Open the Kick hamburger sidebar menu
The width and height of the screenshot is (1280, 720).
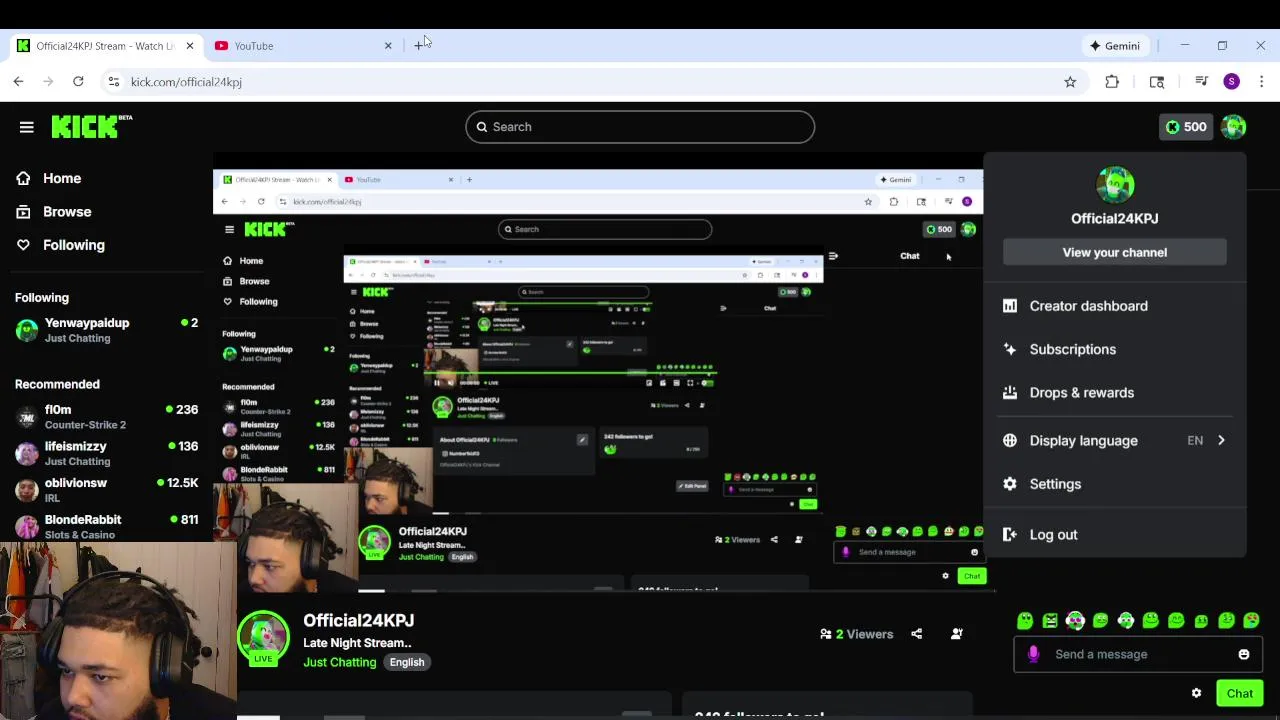(x=27, y=127)
